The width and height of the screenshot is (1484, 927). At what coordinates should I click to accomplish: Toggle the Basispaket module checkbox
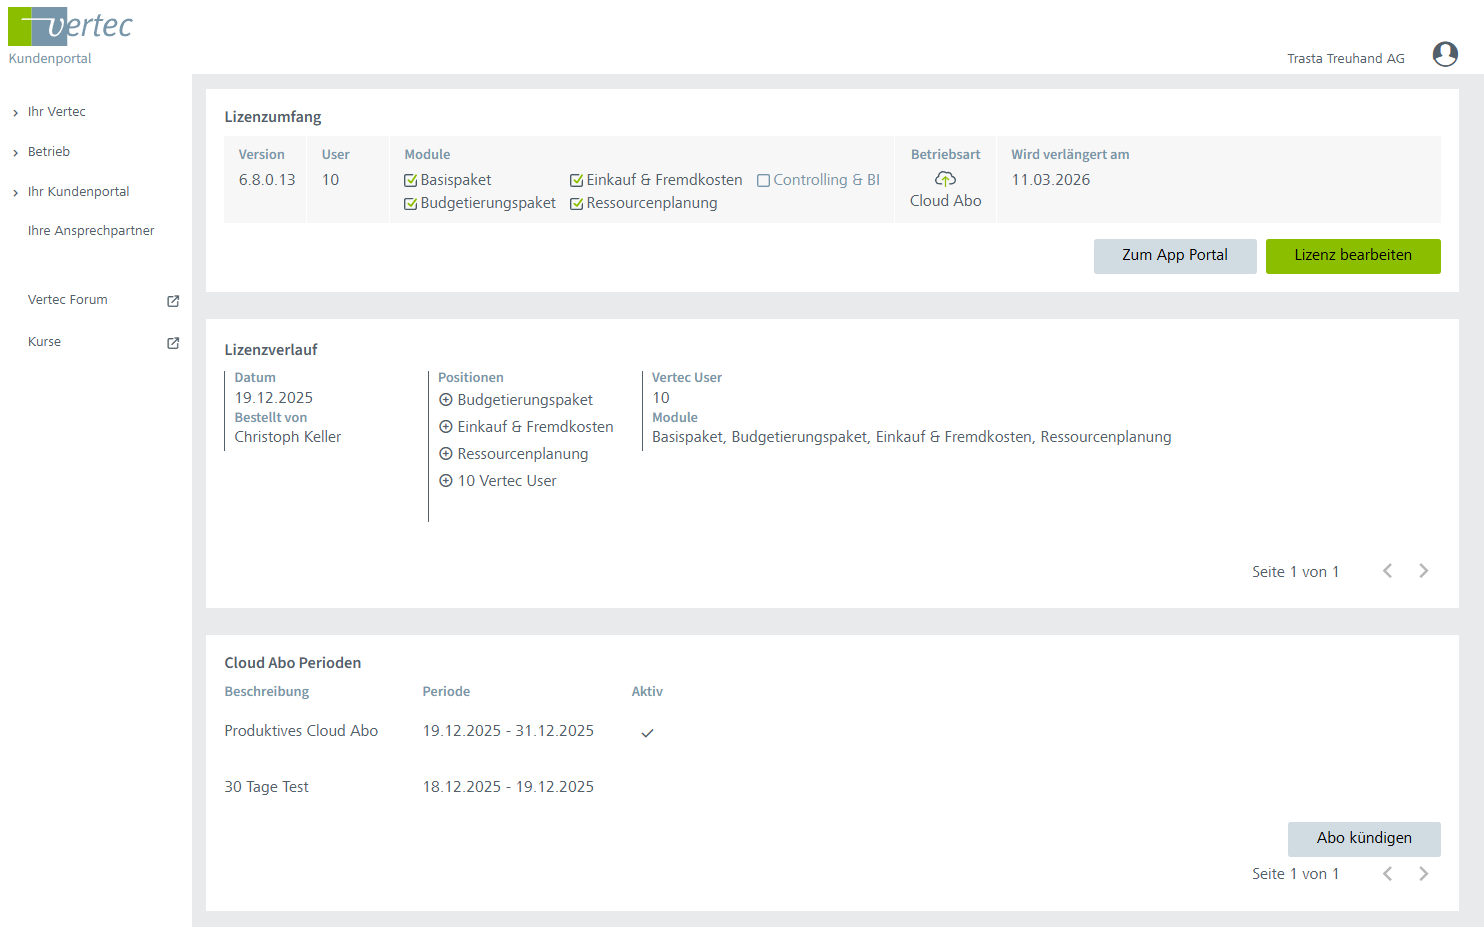410,181
